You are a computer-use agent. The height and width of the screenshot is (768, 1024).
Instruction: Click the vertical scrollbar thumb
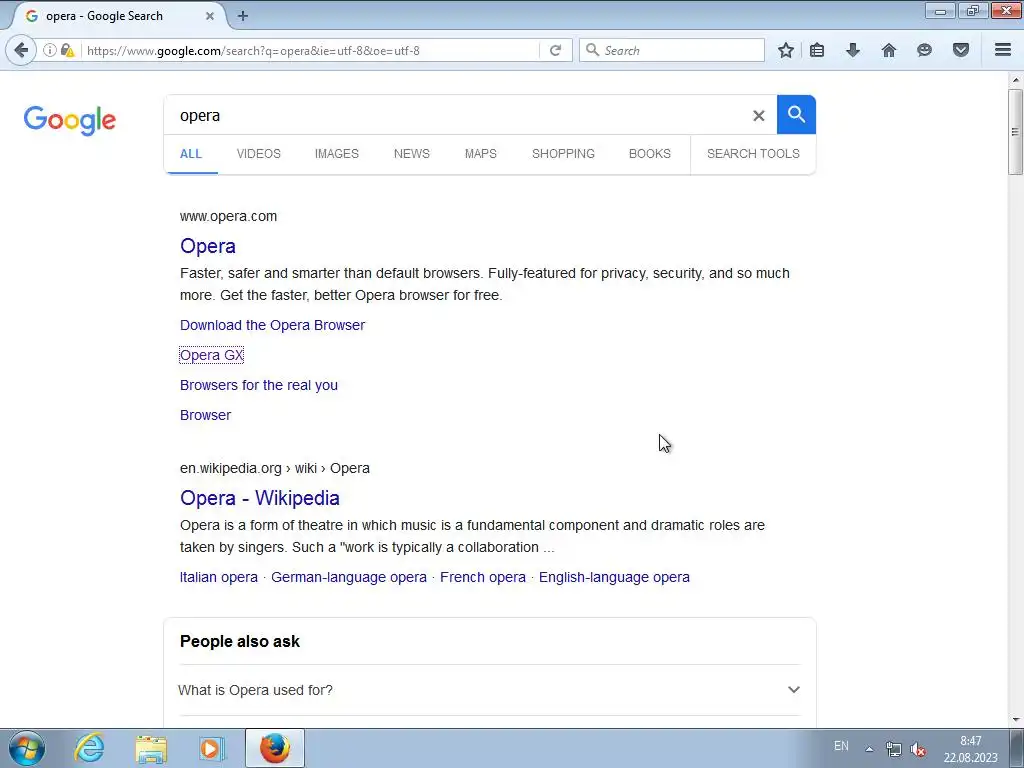click(x=1015, y=132)
